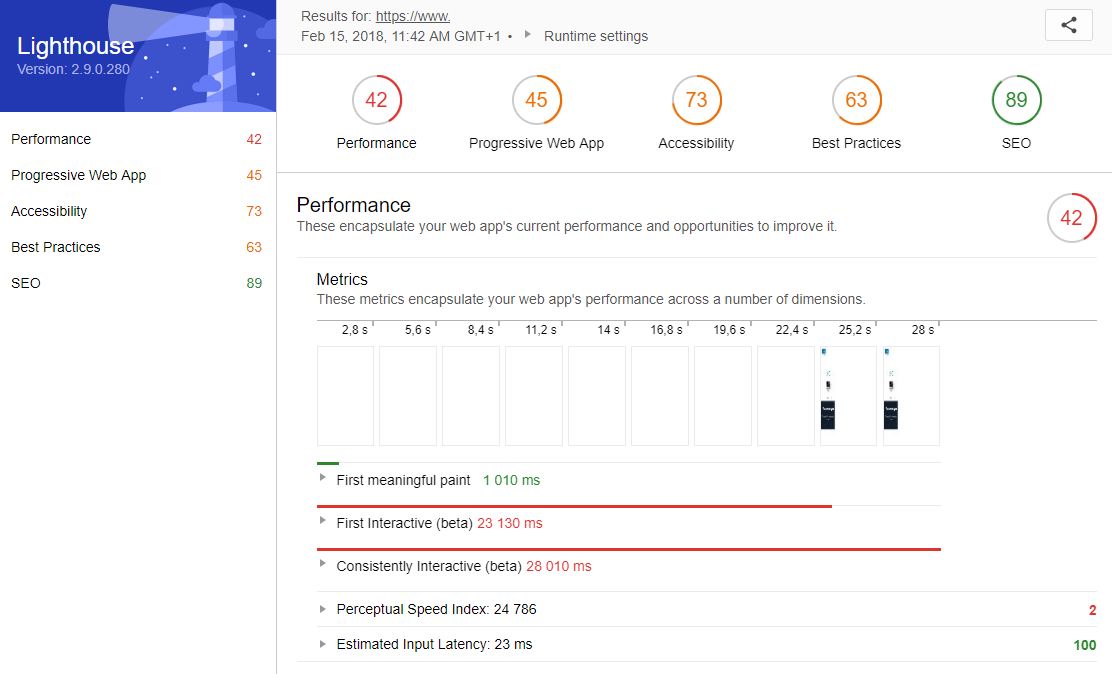Click the 25,2 s filmstrip thumbnail
The width and height of the screenshot is (1112, 674).
[848, 396]
